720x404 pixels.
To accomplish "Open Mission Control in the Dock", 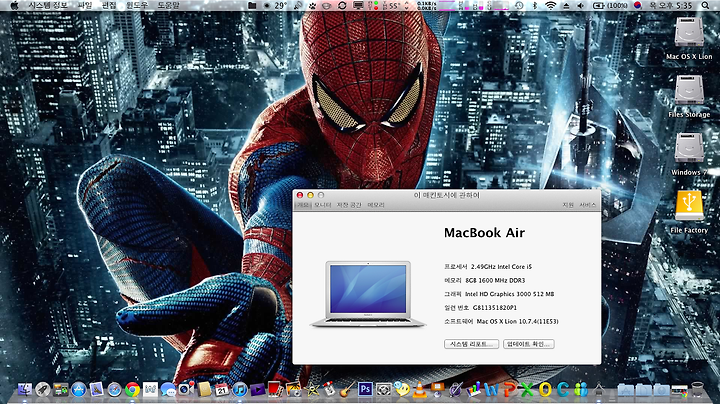I will click(x=61, y=389).
